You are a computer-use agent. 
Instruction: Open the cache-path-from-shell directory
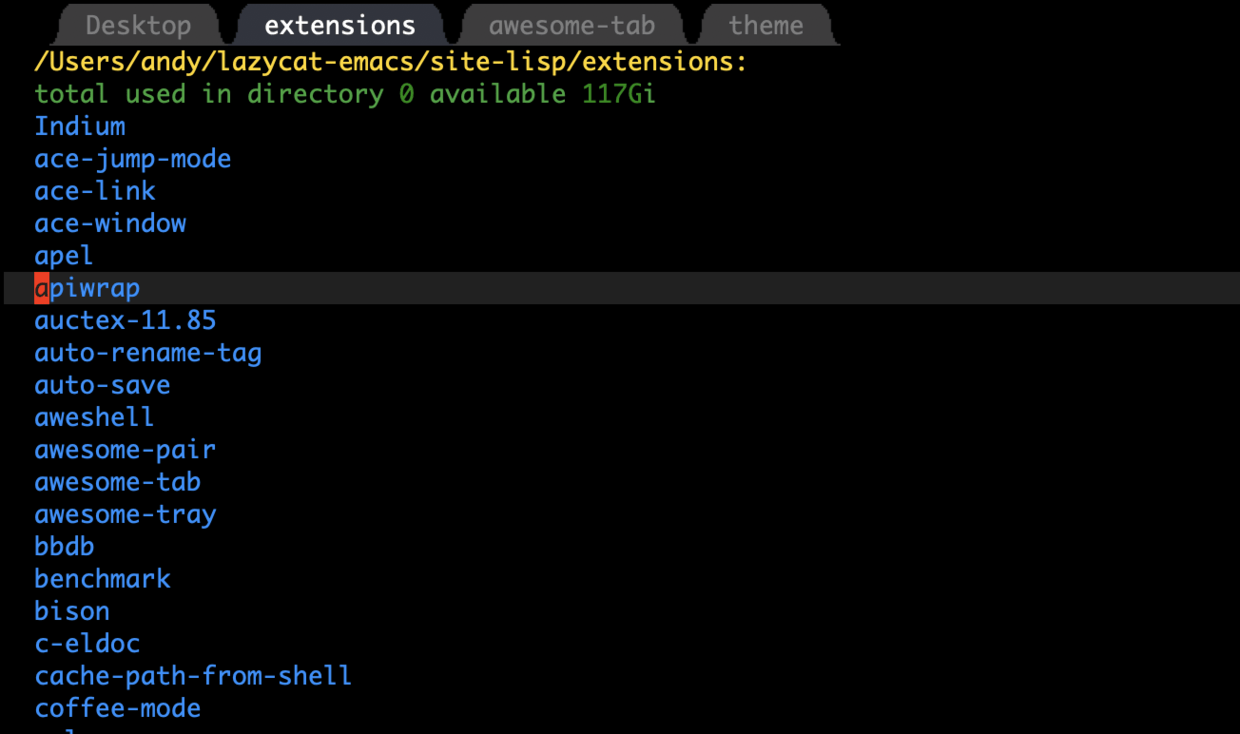(193, 676)
